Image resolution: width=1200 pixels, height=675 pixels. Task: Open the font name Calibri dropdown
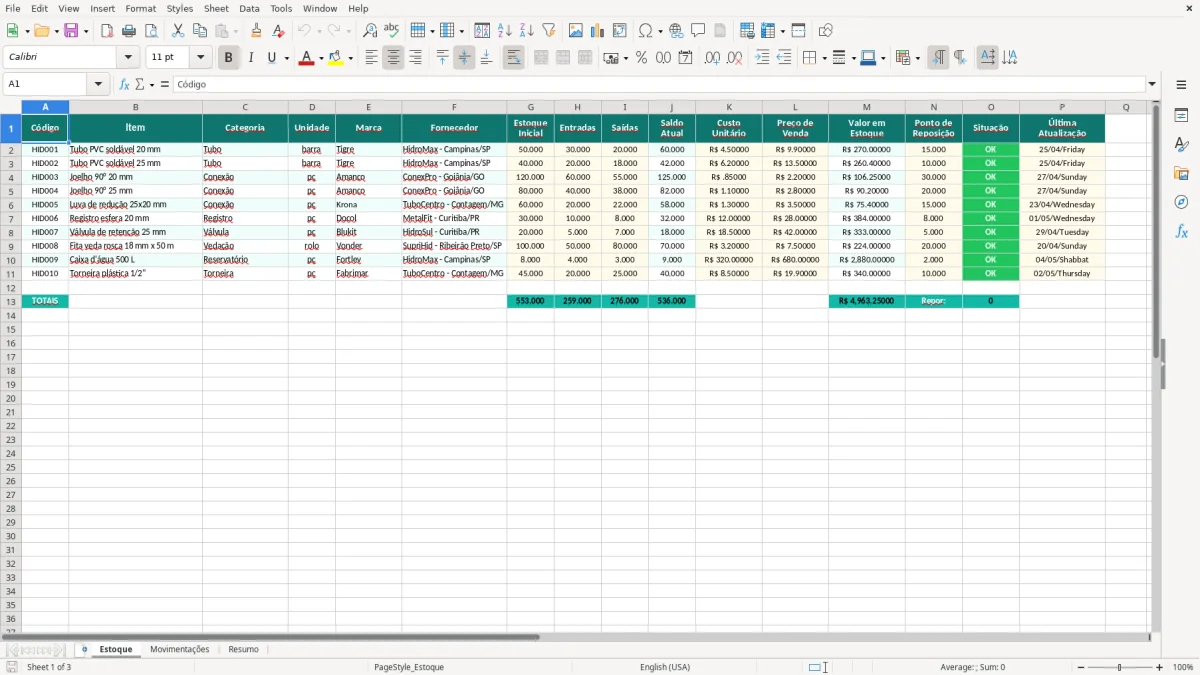click(x=128, y=58)
